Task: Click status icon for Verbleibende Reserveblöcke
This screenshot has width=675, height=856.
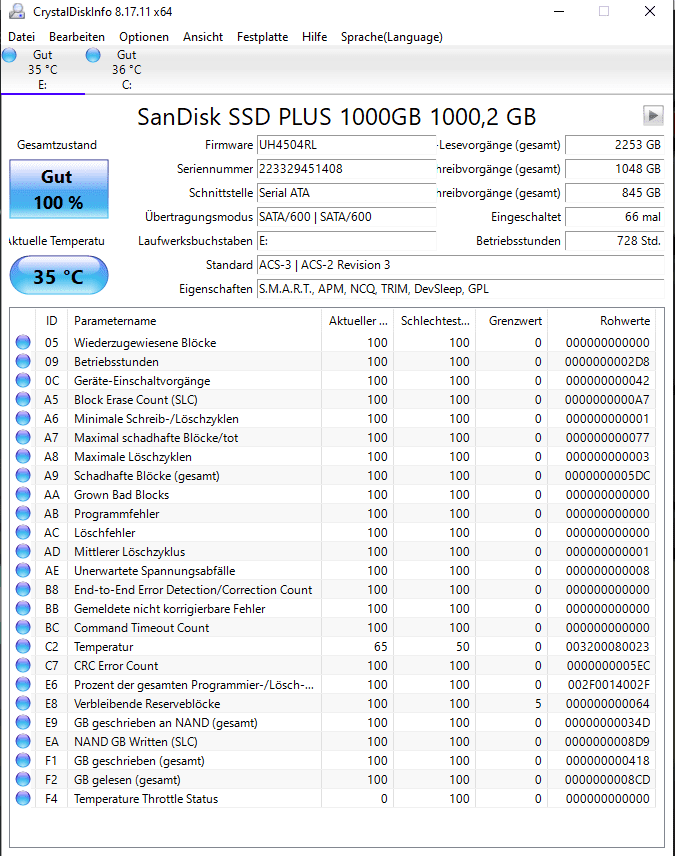Action: (23, 703)
